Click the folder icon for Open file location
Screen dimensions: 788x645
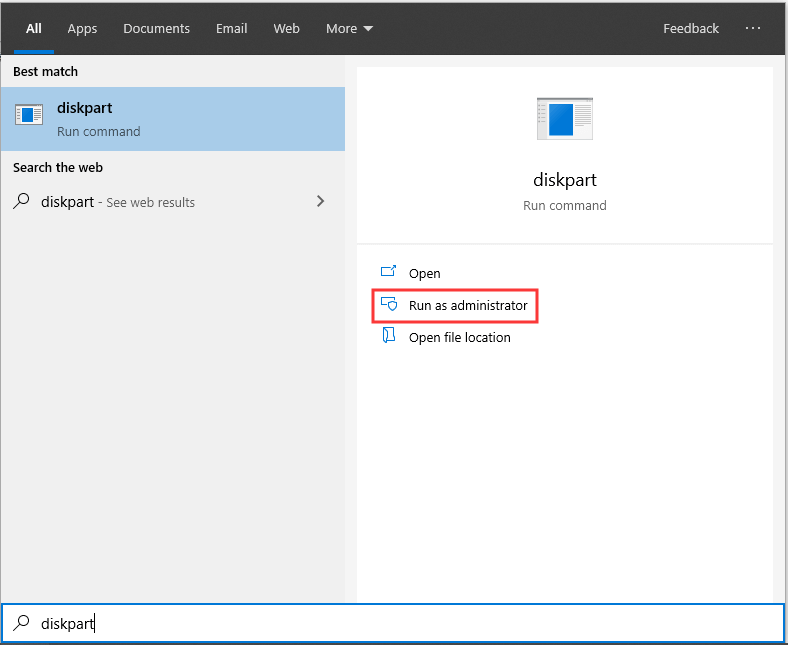388,335
